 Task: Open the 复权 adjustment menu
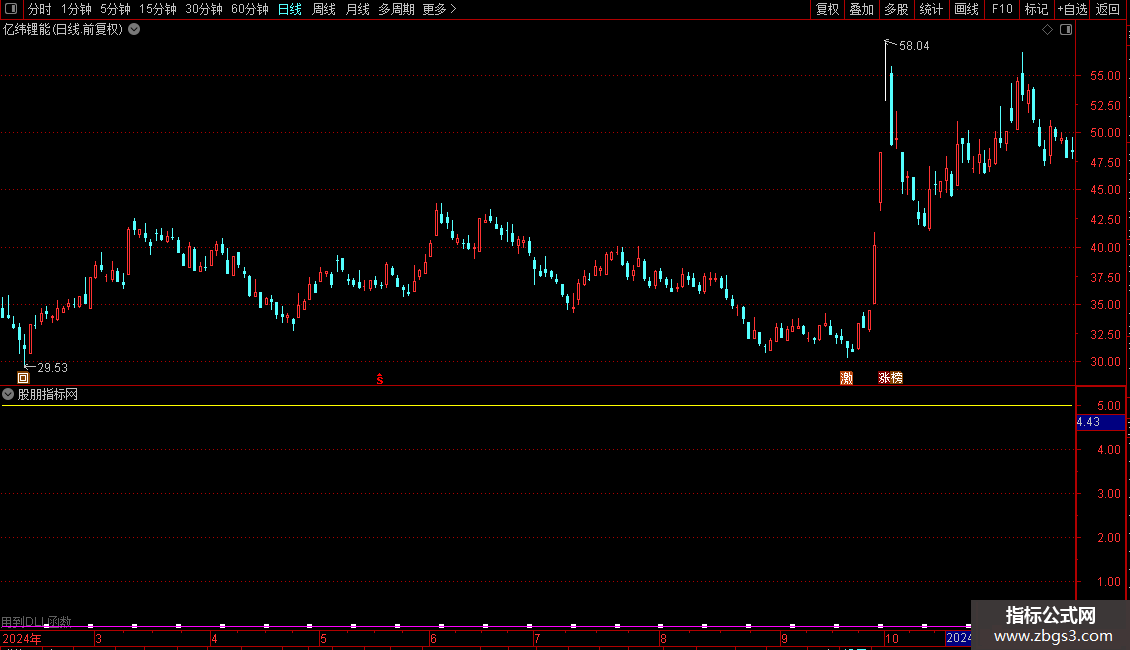827,9
